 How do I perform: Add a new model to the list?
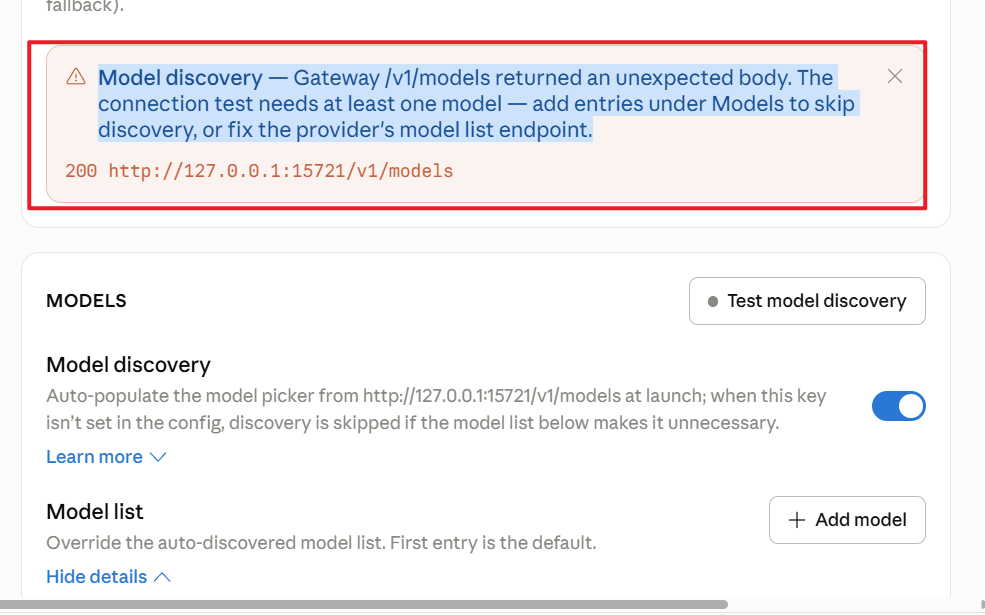point(847,520)
